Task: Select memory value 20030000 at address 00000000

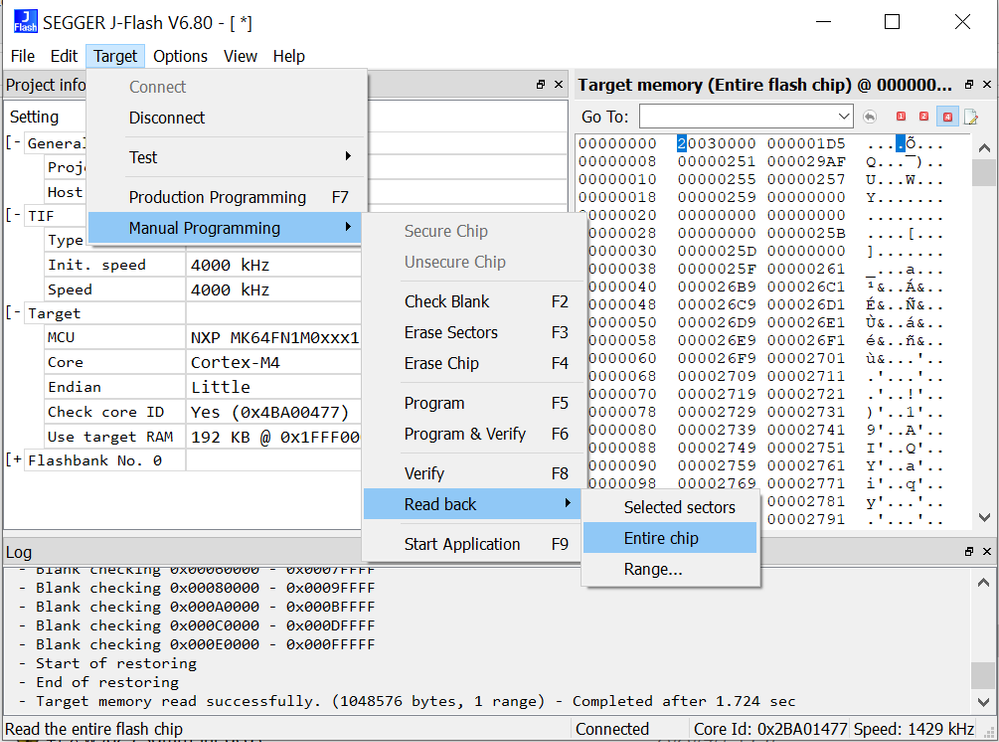Action: 716,143
